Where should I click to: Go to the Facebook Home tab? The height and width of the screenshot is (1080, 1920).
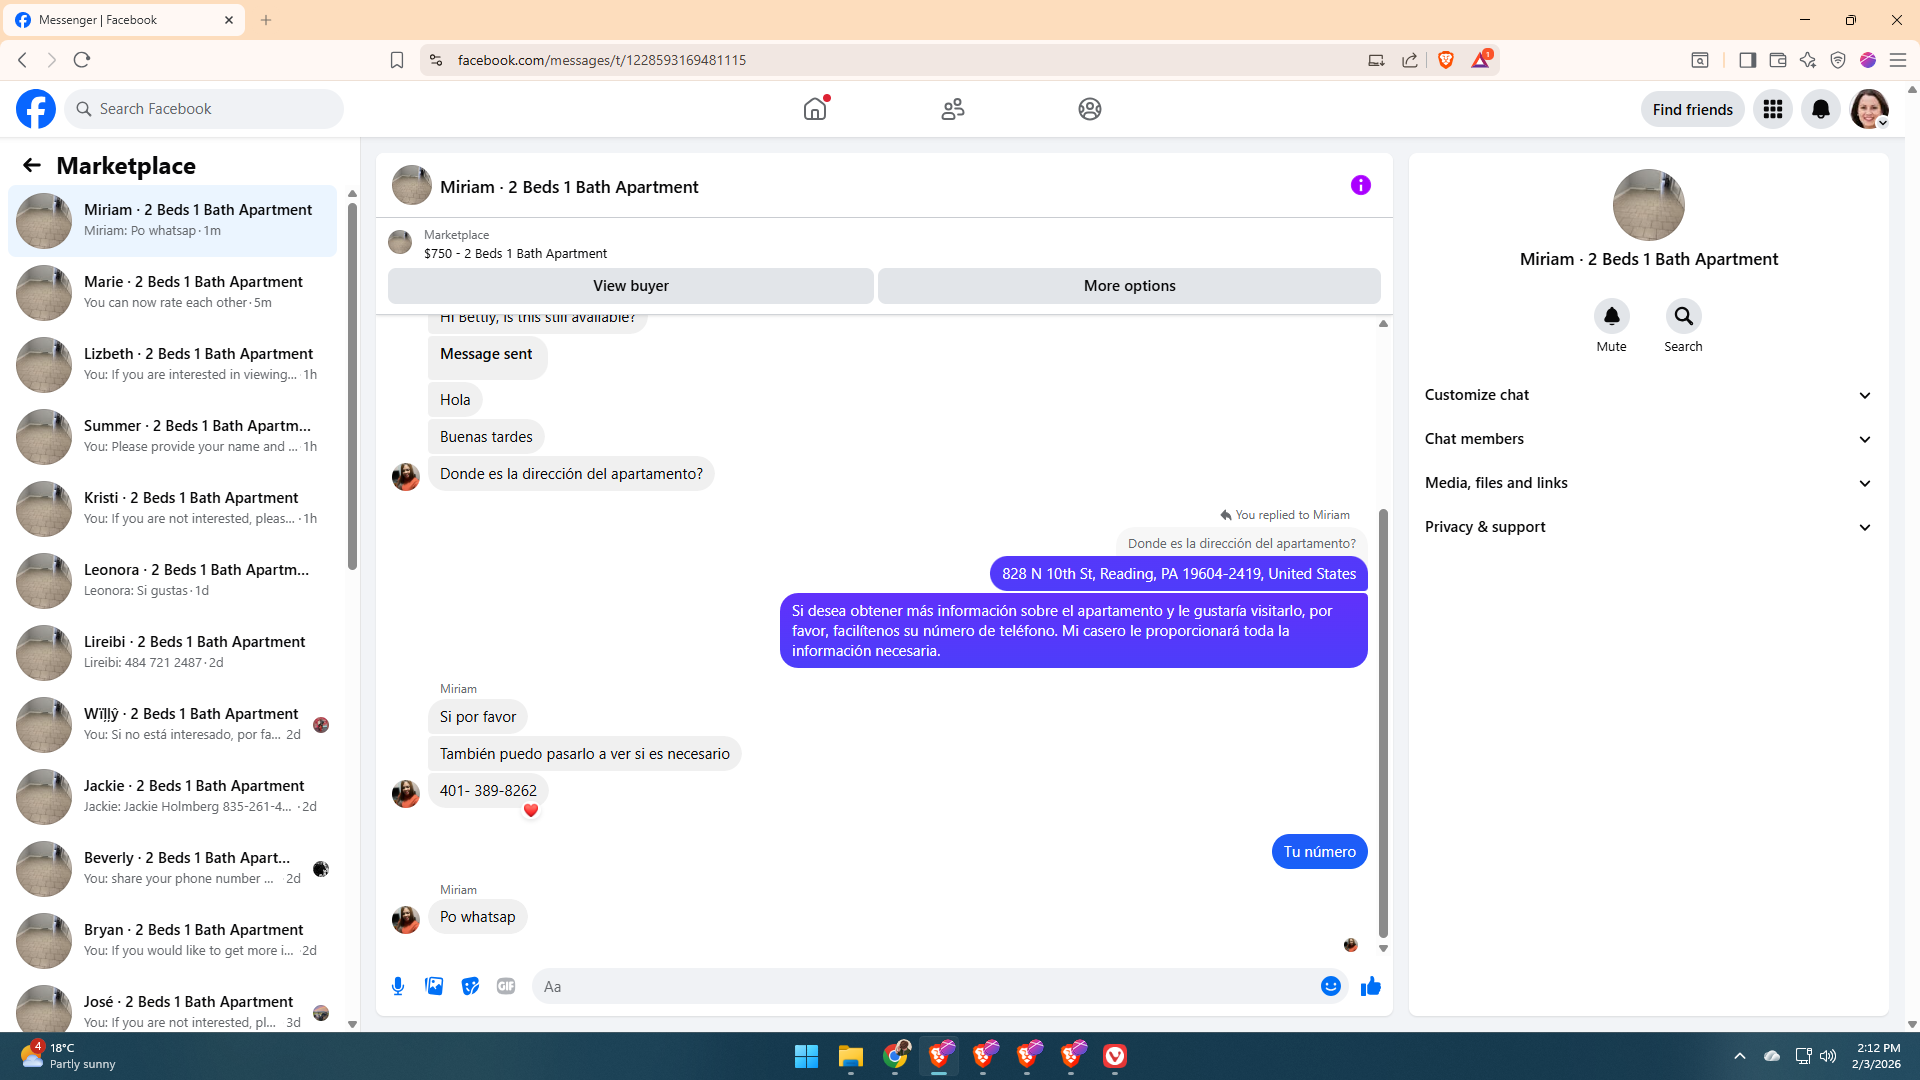815,109
